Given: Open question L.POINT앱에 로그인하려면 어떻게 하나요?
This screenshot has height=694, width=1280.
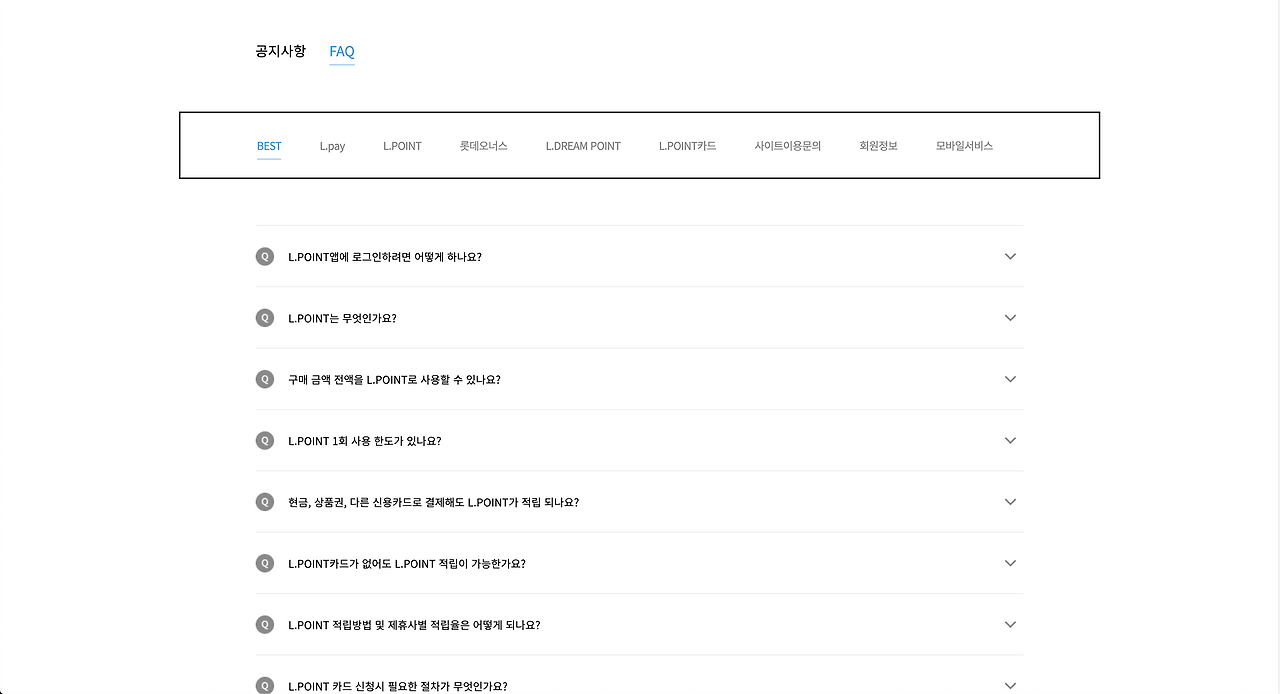Looking at the screenshot, I should coord(385,257).
